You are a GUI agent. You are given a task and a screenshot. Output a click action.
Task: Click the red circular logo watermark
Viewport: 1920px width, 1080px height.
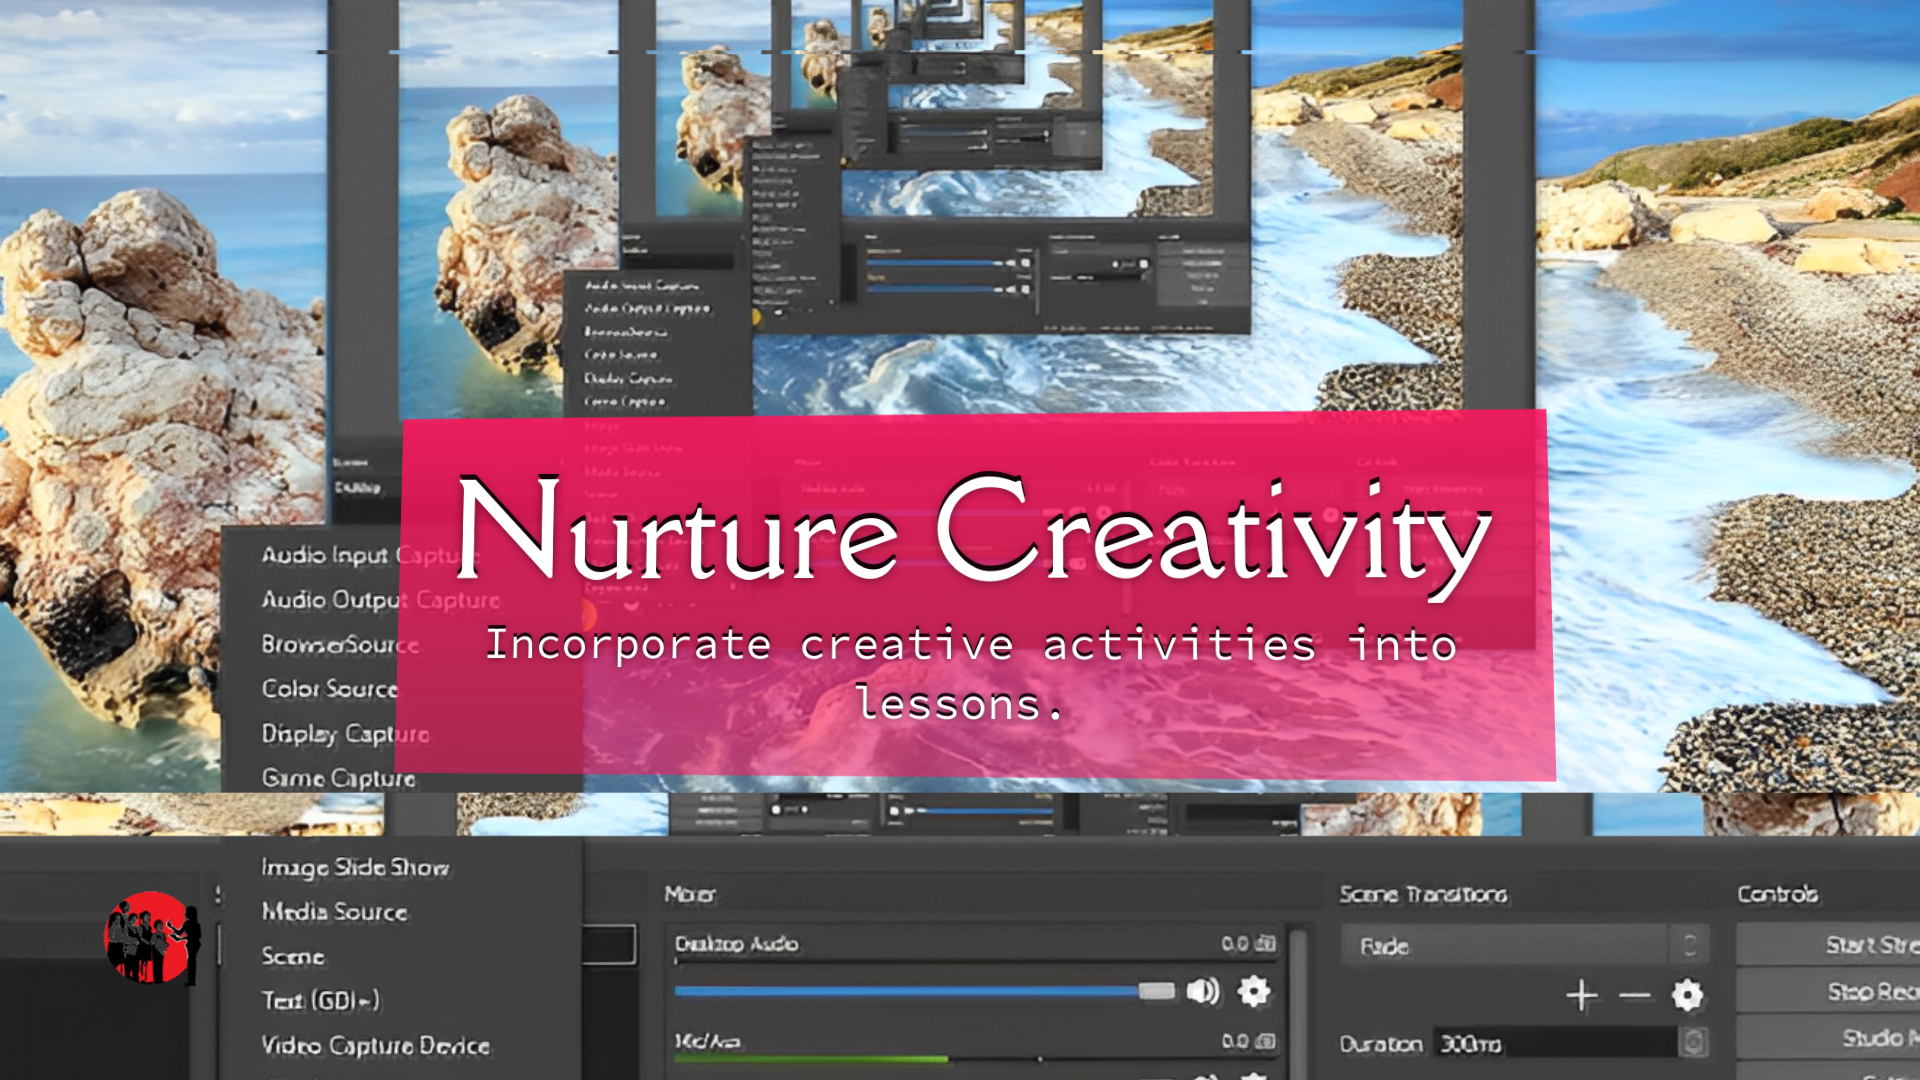pyautogui.click(x=150, y=937)
